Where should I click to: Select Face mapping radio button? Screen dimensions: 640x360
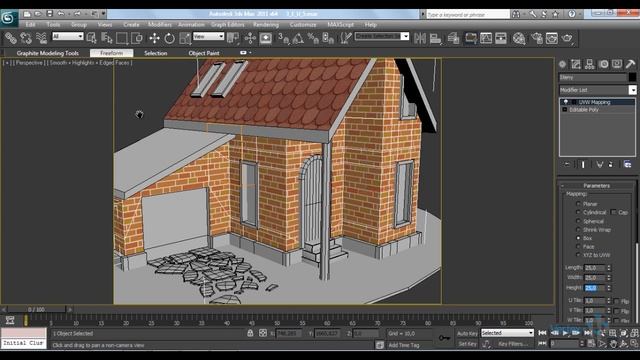(578, 246)
